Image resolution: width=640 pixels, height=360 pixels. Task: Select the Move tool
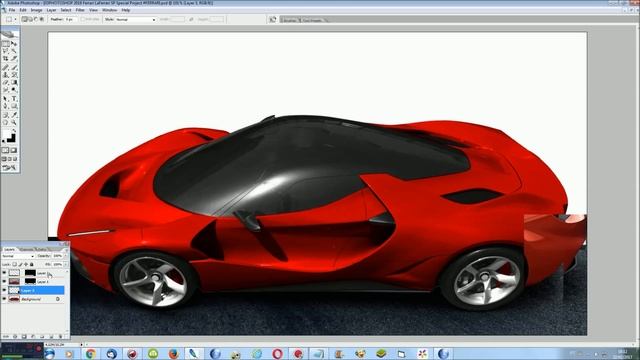pyautogui.click(x=14, y=43)
